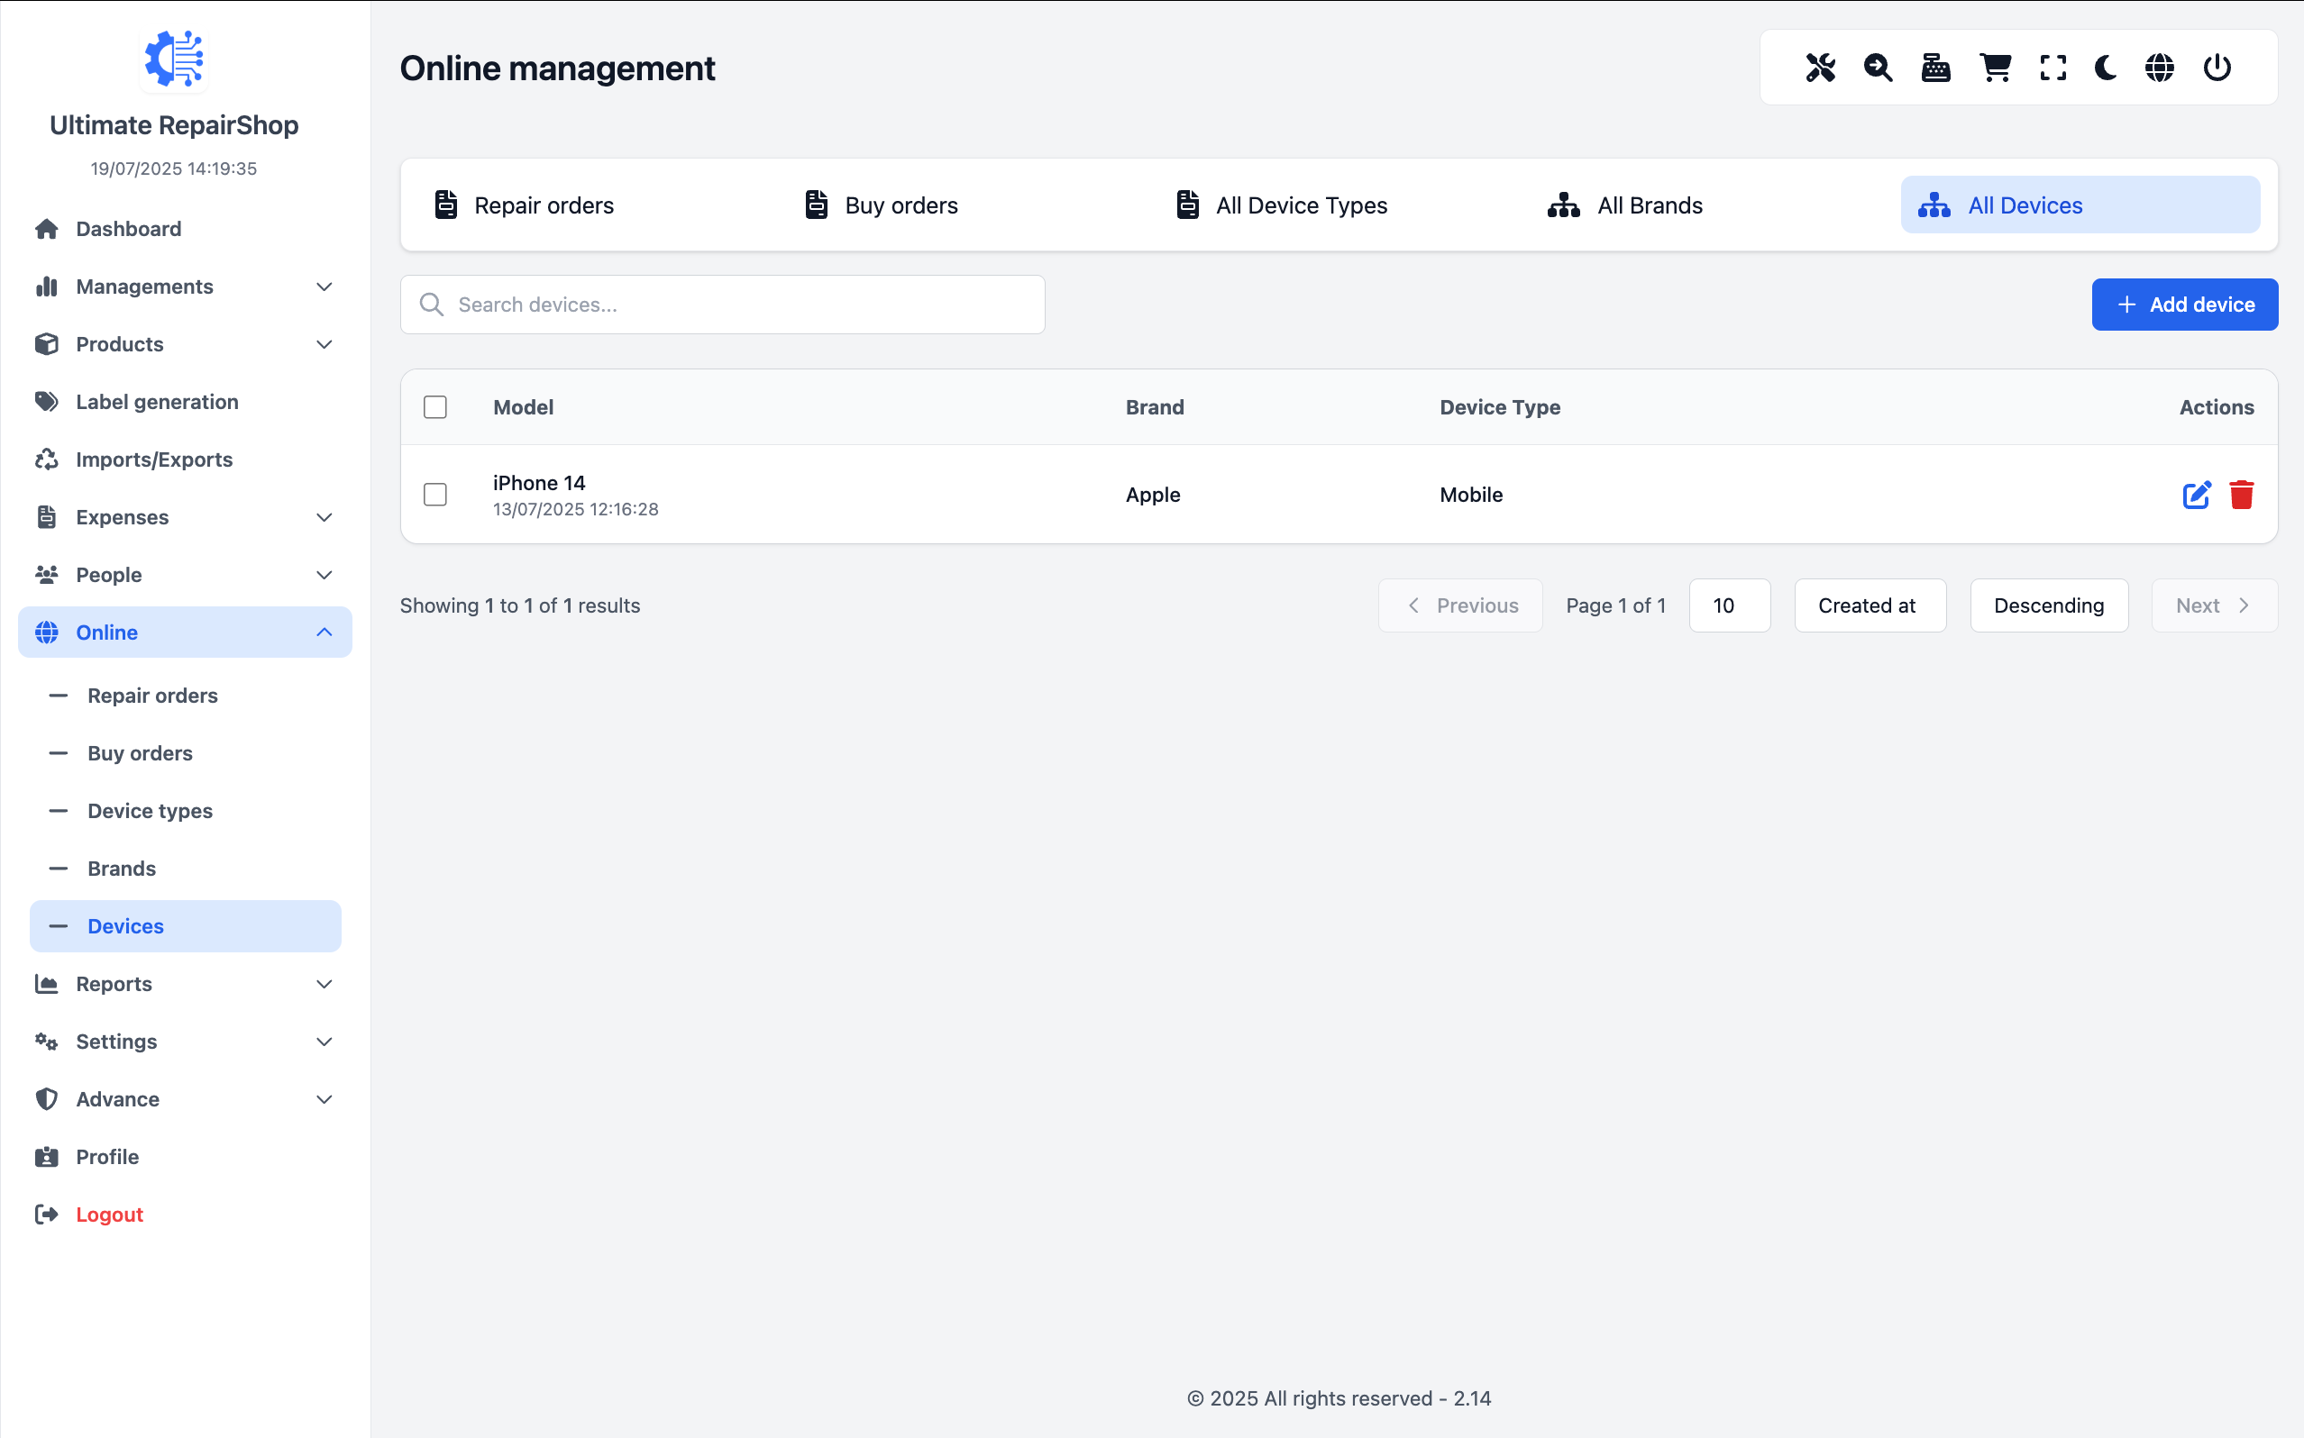This screenshot has height=1438, width=2304.
Task: Toggle dark mode with the moon icon
Action: [x=2106, y=68]
